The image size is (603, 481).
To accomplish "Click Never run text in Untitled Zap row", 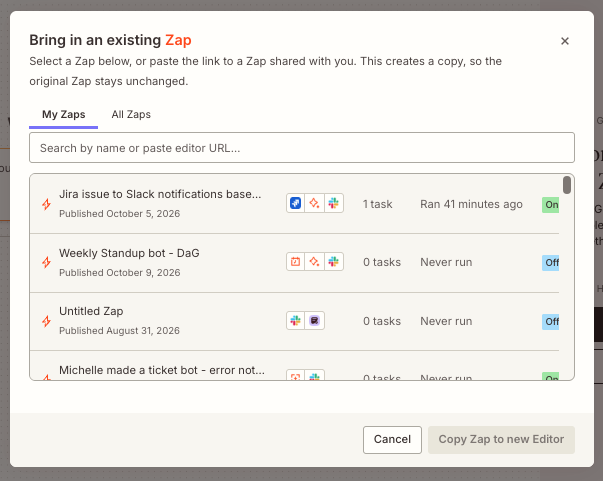I will (x=446, y=321).
